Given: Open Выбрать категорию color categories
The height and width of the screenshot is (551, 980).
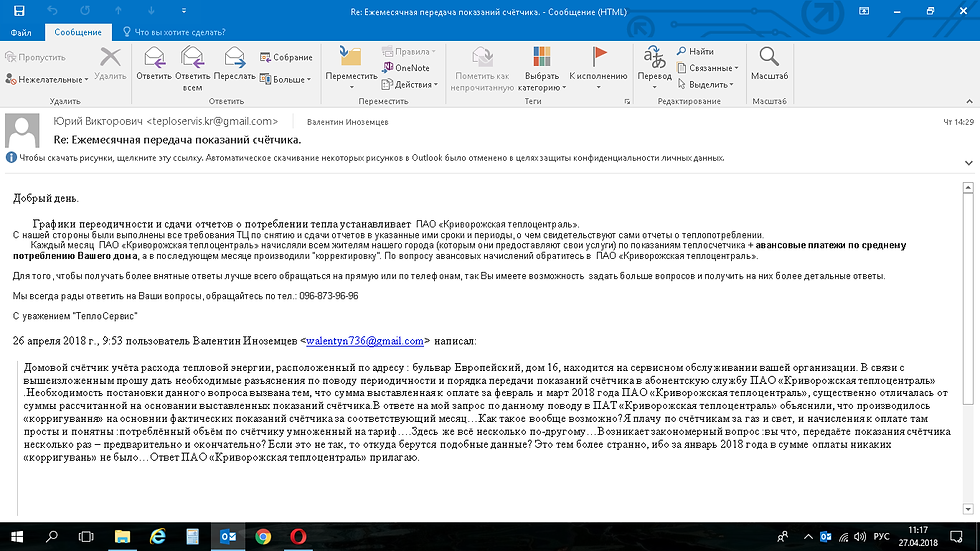Looking at the screenshot, I should coord(542,69).
